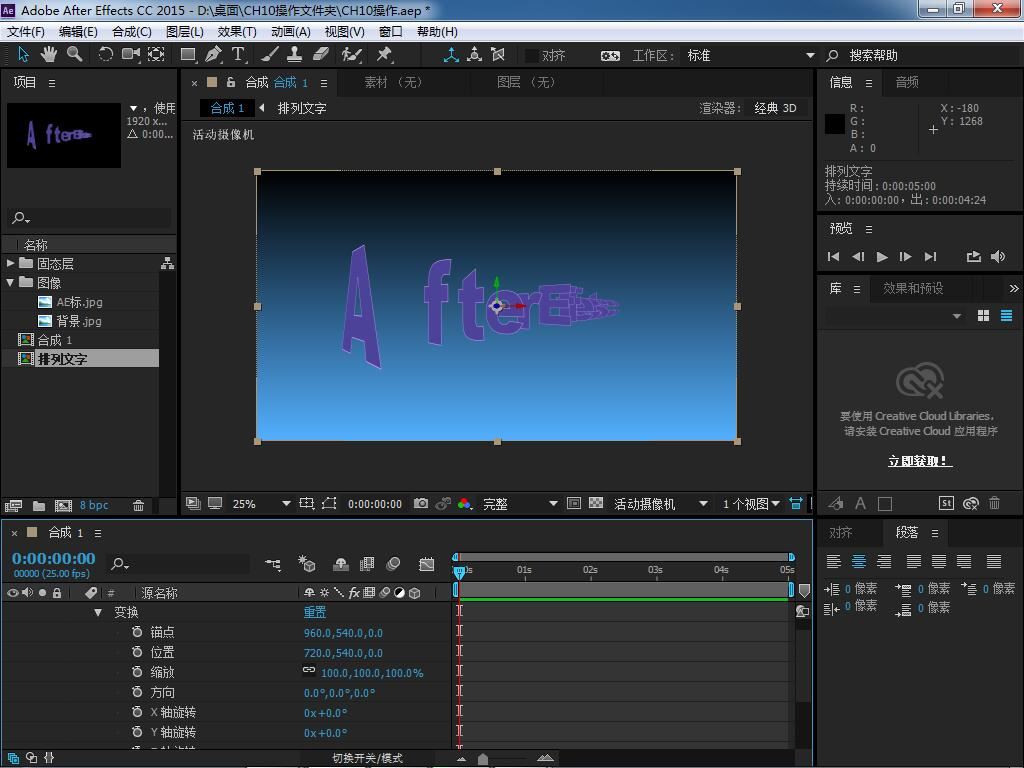
Task: Click the new composition icon in Project panel
Action: point(63,505)
